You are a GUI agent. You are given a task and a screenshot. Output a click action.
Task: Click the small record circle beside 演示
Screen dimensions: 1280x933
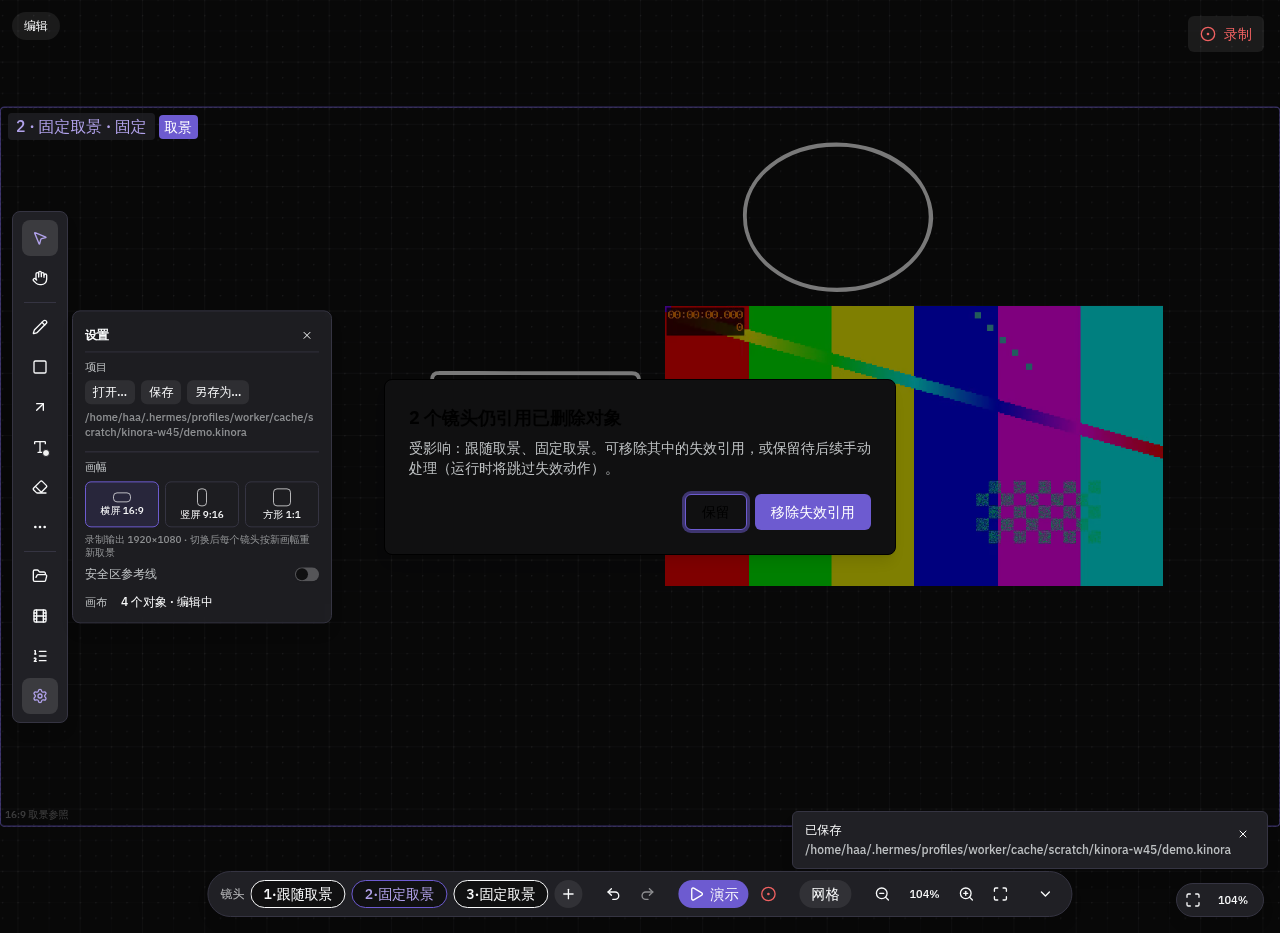[768, 894]
